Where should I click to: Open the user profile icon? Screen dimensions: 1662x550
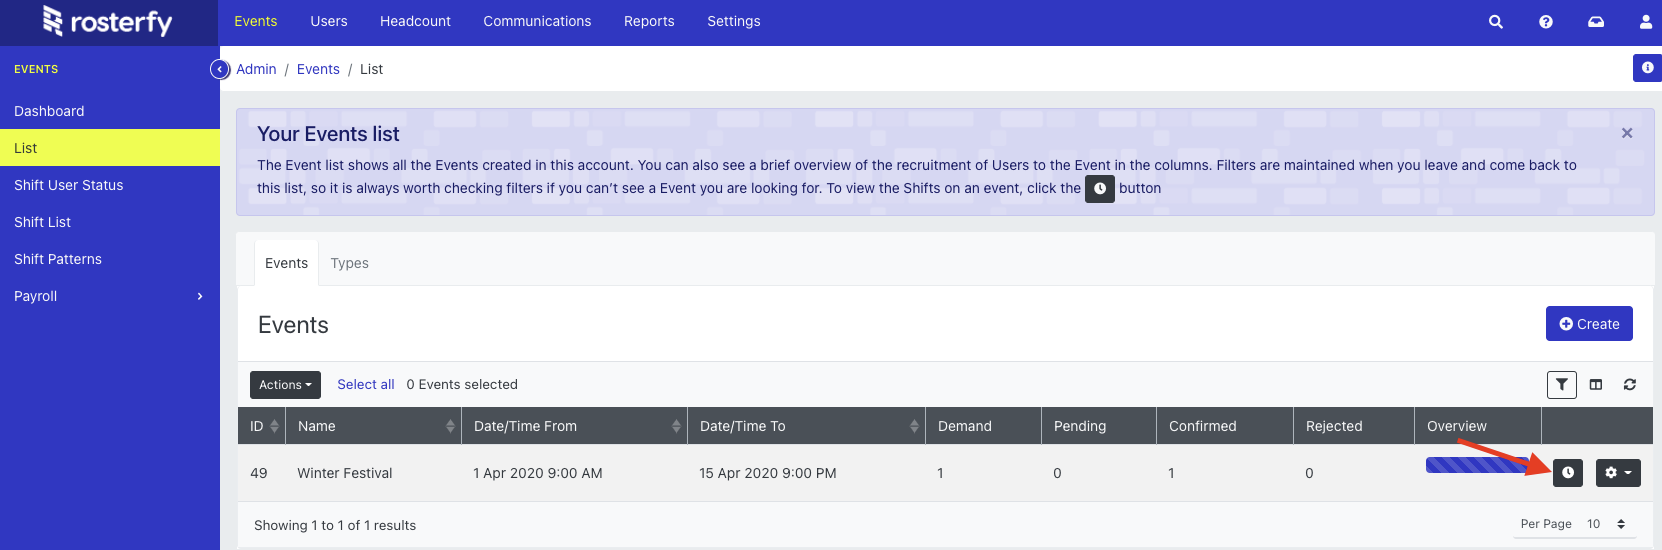1645,22
